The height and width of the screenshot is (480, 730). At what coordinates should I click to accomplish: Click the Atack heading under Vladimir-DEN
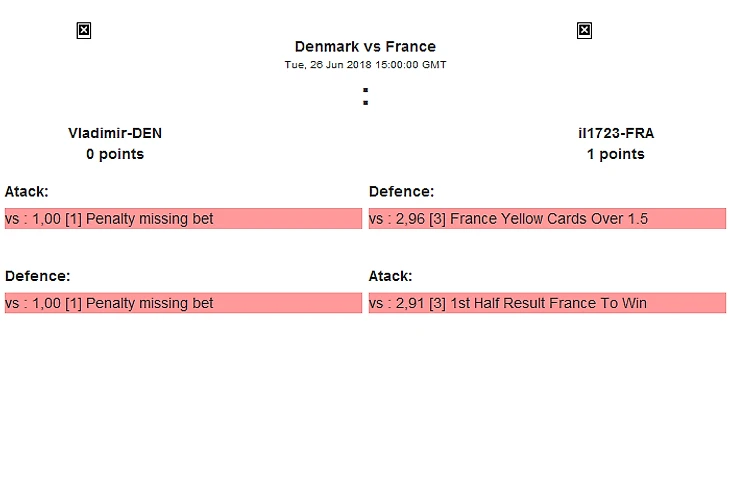pos(27,191)
